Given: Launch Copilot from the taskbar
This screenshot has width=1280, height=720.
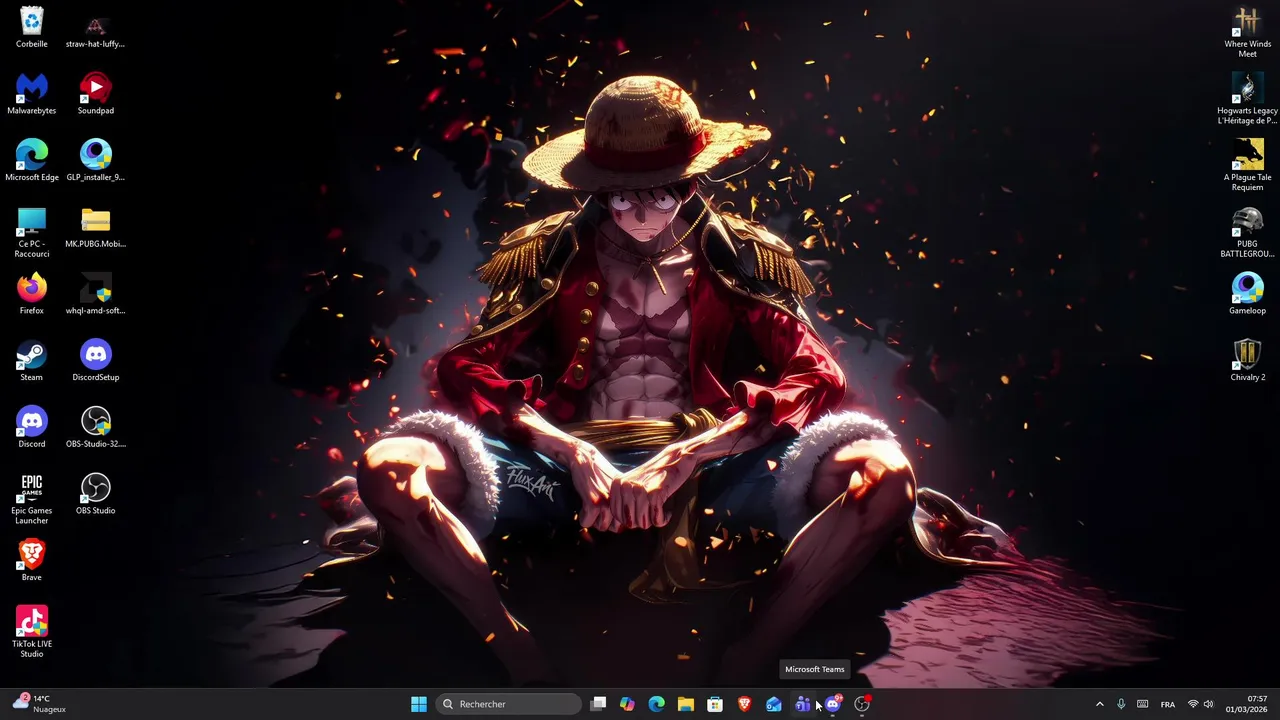Looking at the screenshot, I should coord(627,704).
